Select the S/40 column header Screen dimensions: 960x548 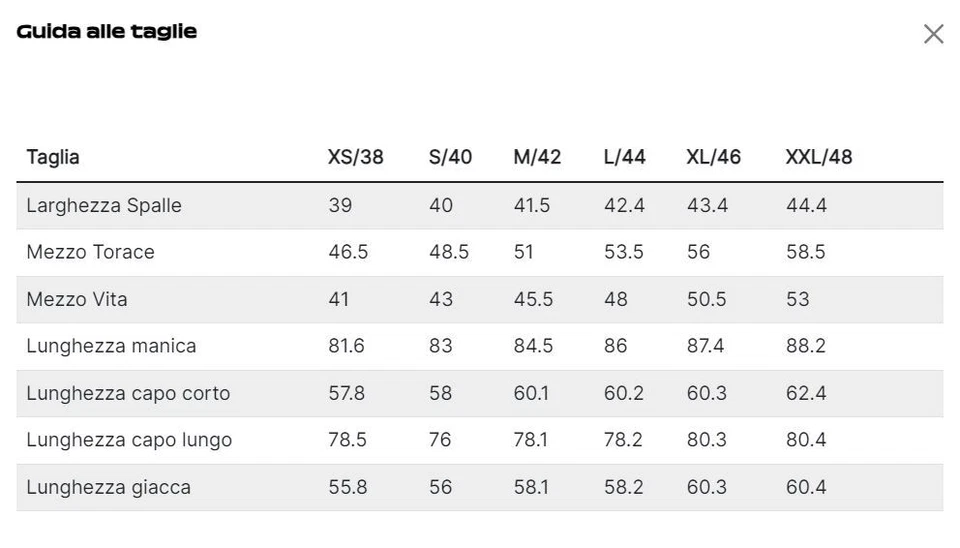[x=450, y=157]
